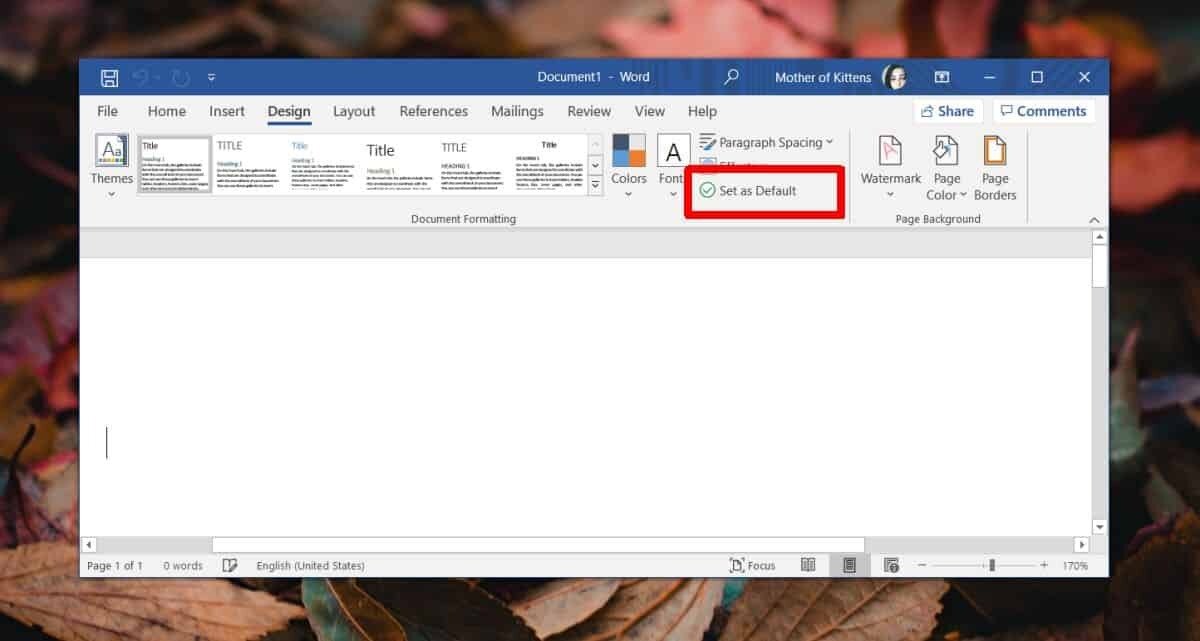The height and width of the screenshot is (641, 1200).
Task: Open the File menu
Action: (107, 111)
